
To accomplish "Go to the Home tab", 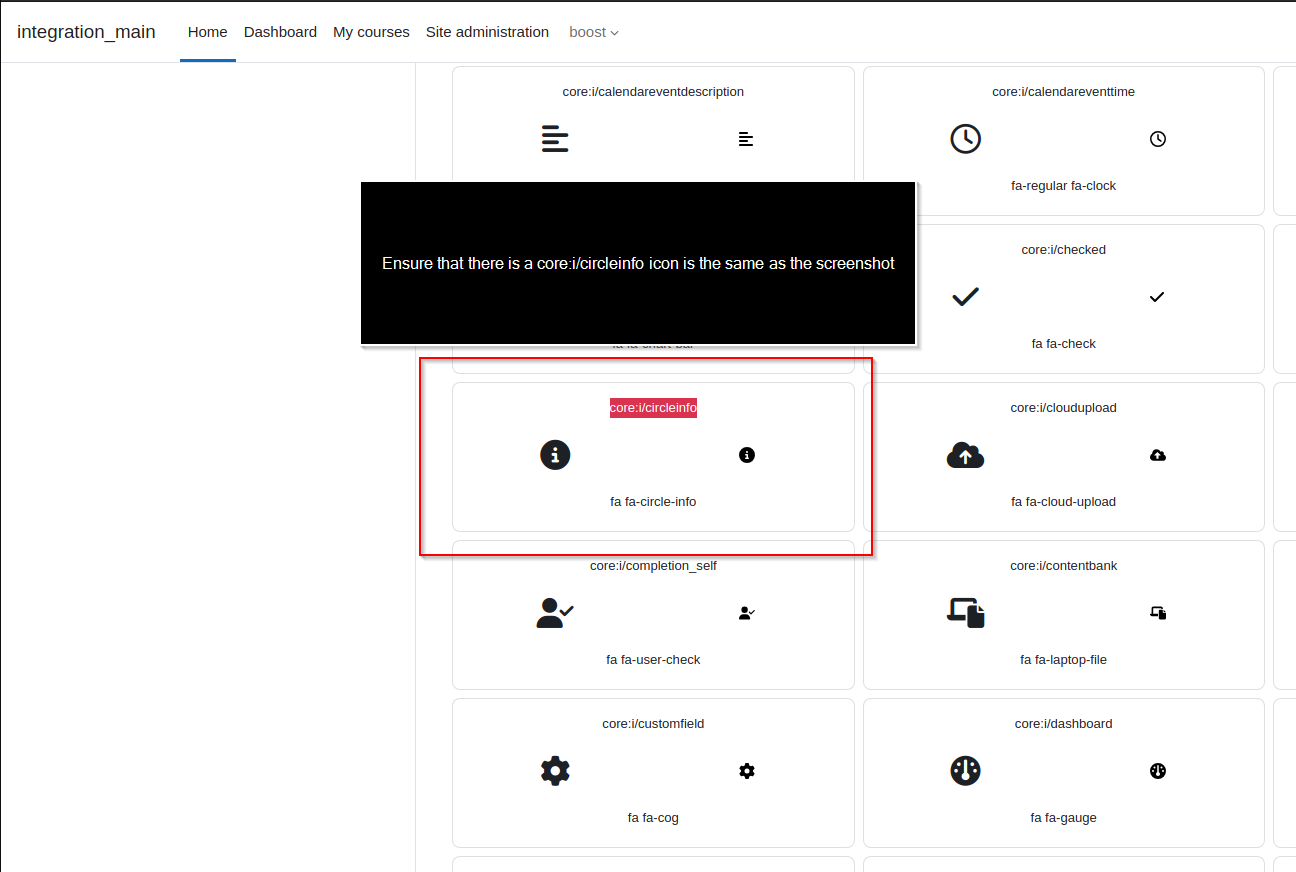I will (x=208, y=32).
